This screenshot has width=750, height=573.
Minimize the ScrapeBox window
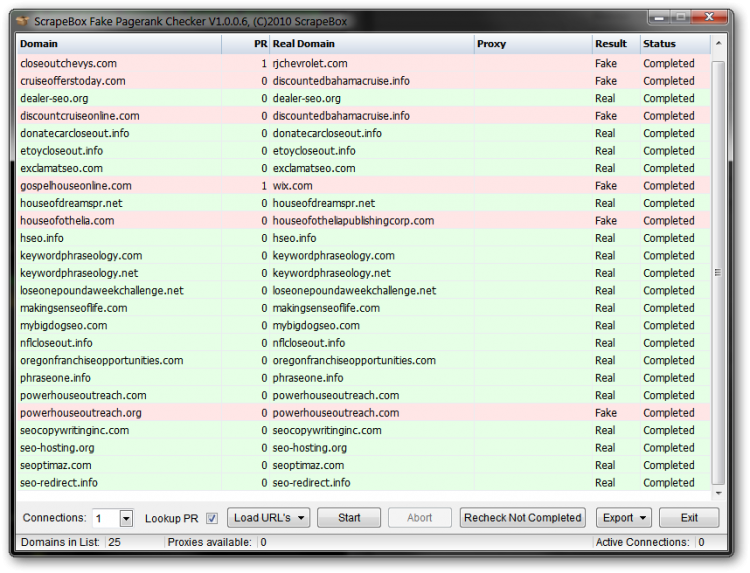[660, 17]
